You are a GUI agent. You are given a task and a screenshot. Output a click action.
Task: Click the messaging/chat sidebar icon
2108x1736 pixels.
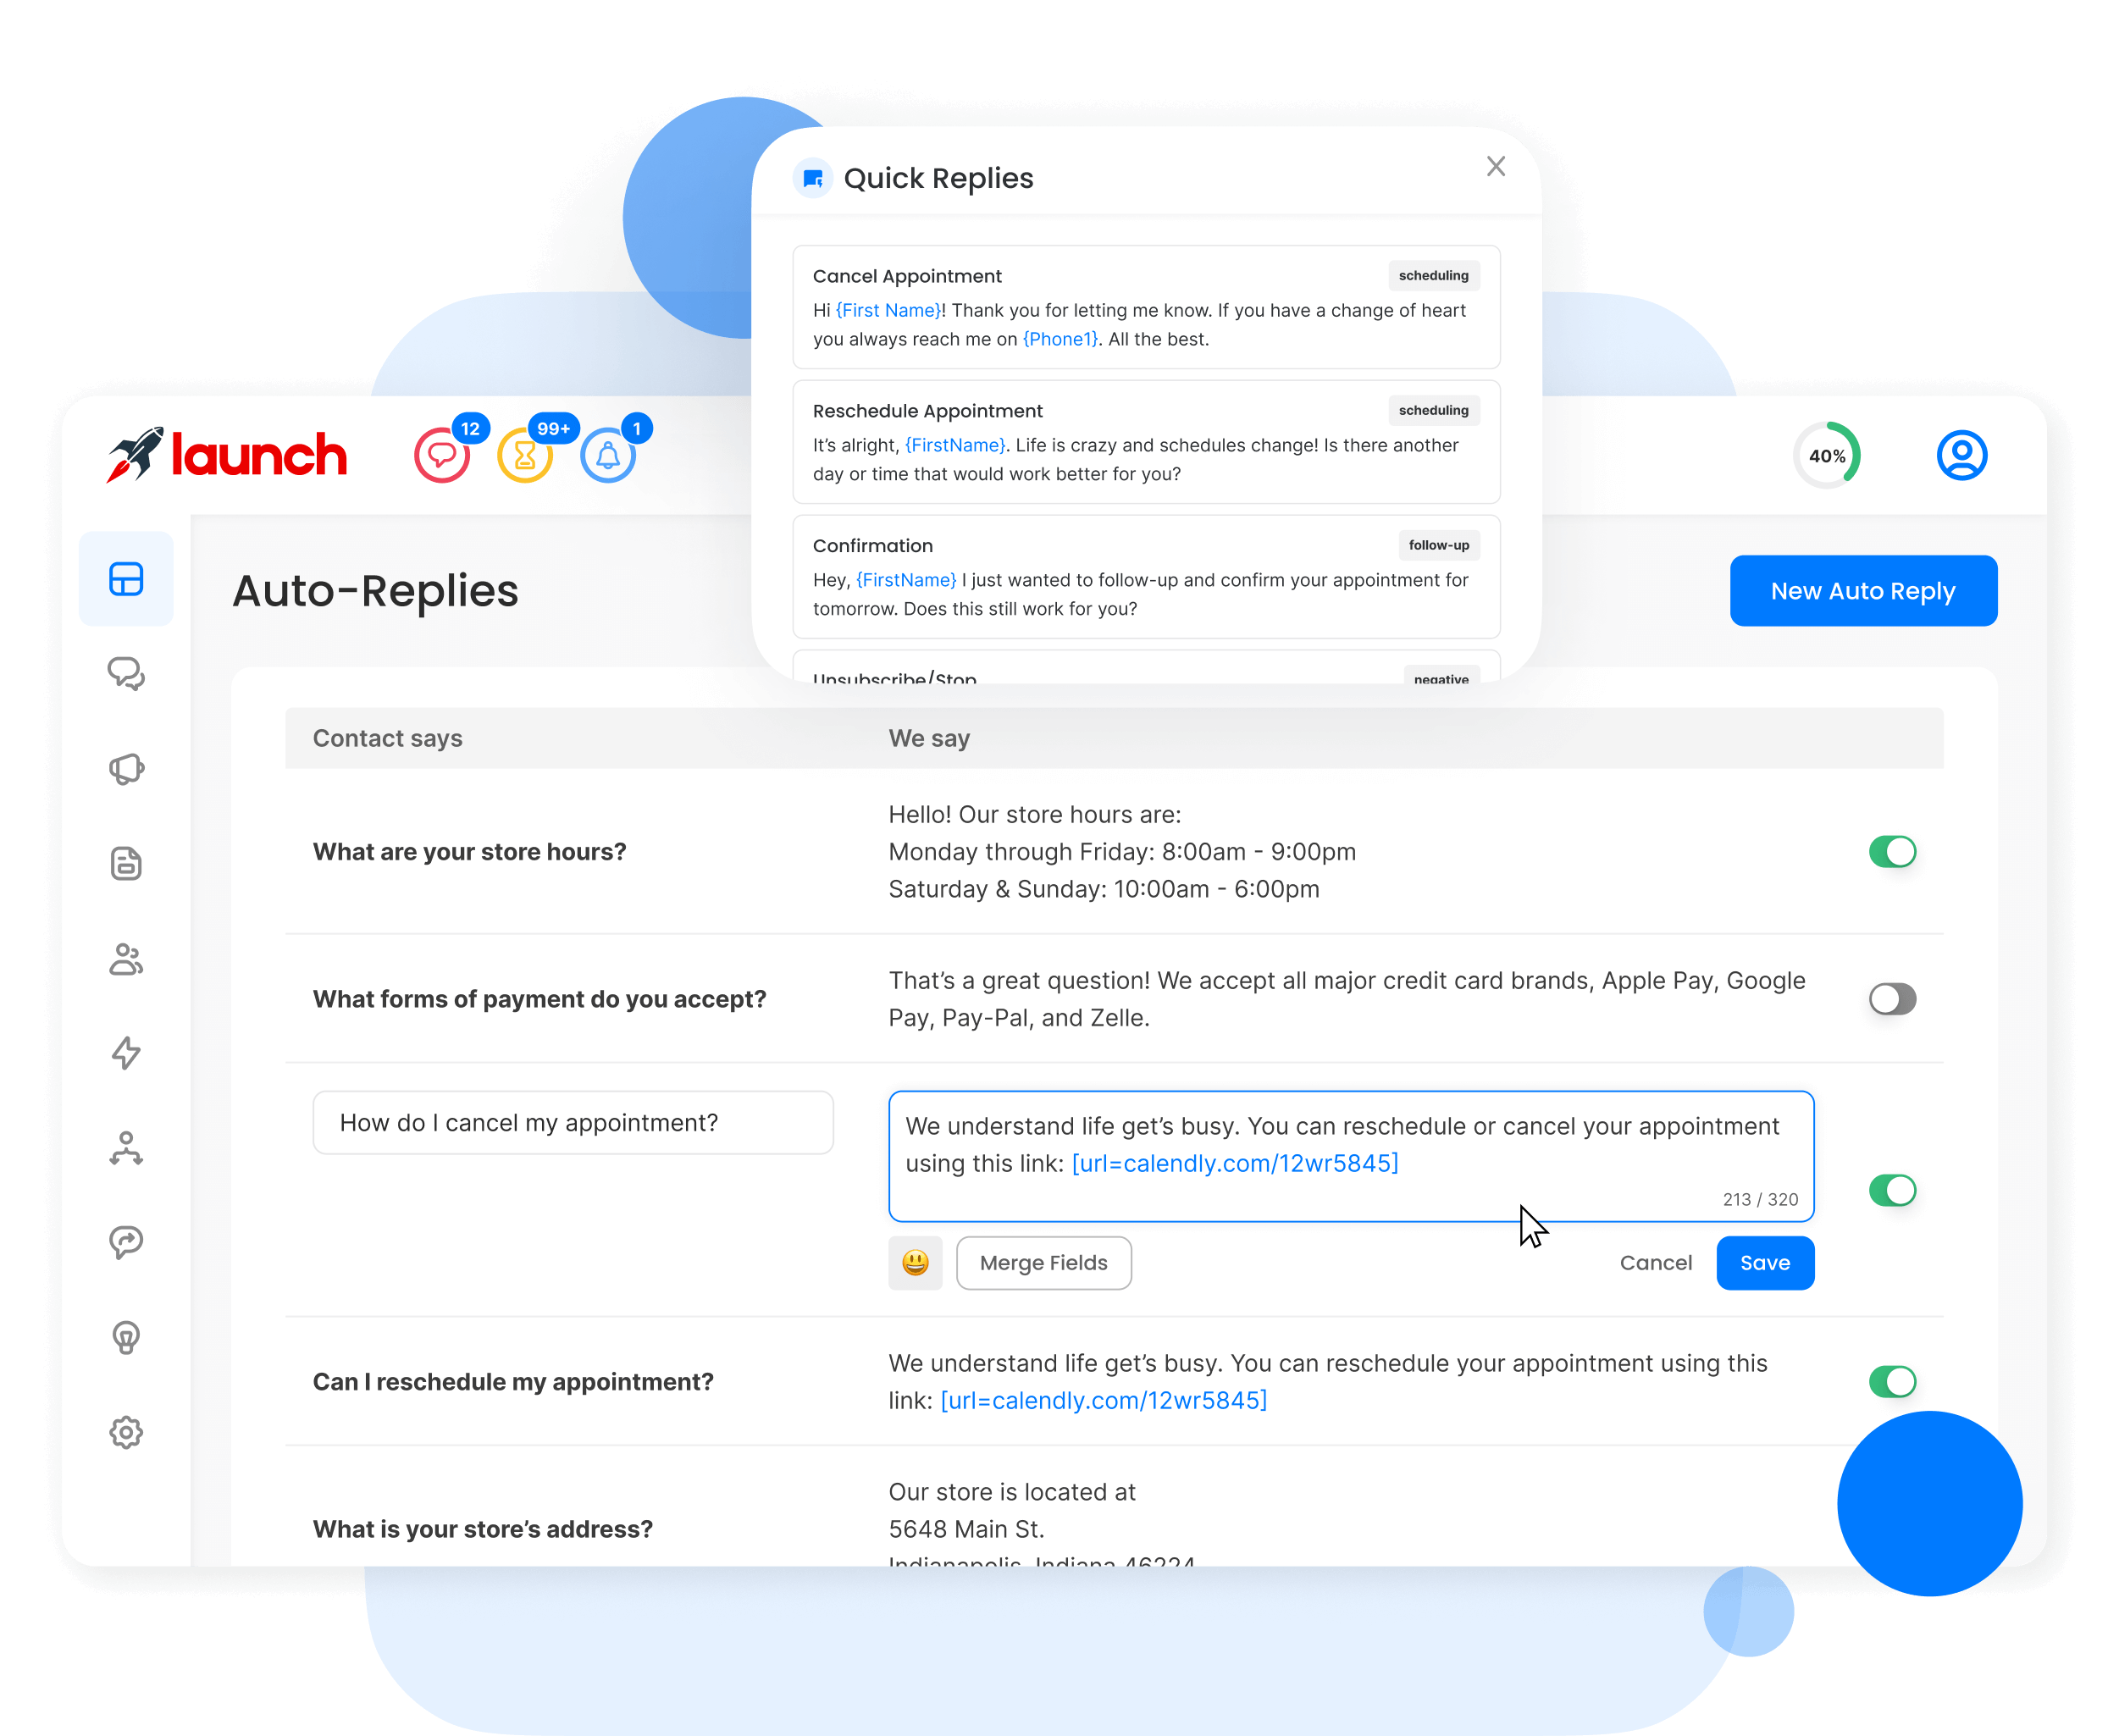(126, 672)
